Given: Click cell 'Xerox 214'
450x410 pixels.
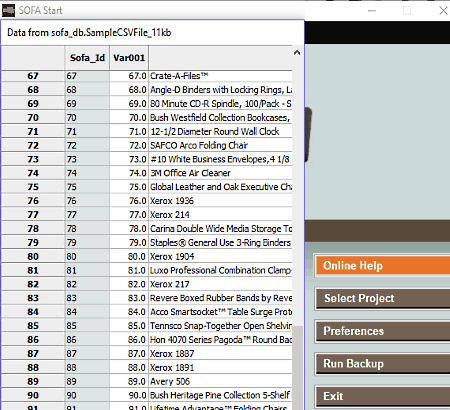Looking at the screenshot, I should click(220, 215).
